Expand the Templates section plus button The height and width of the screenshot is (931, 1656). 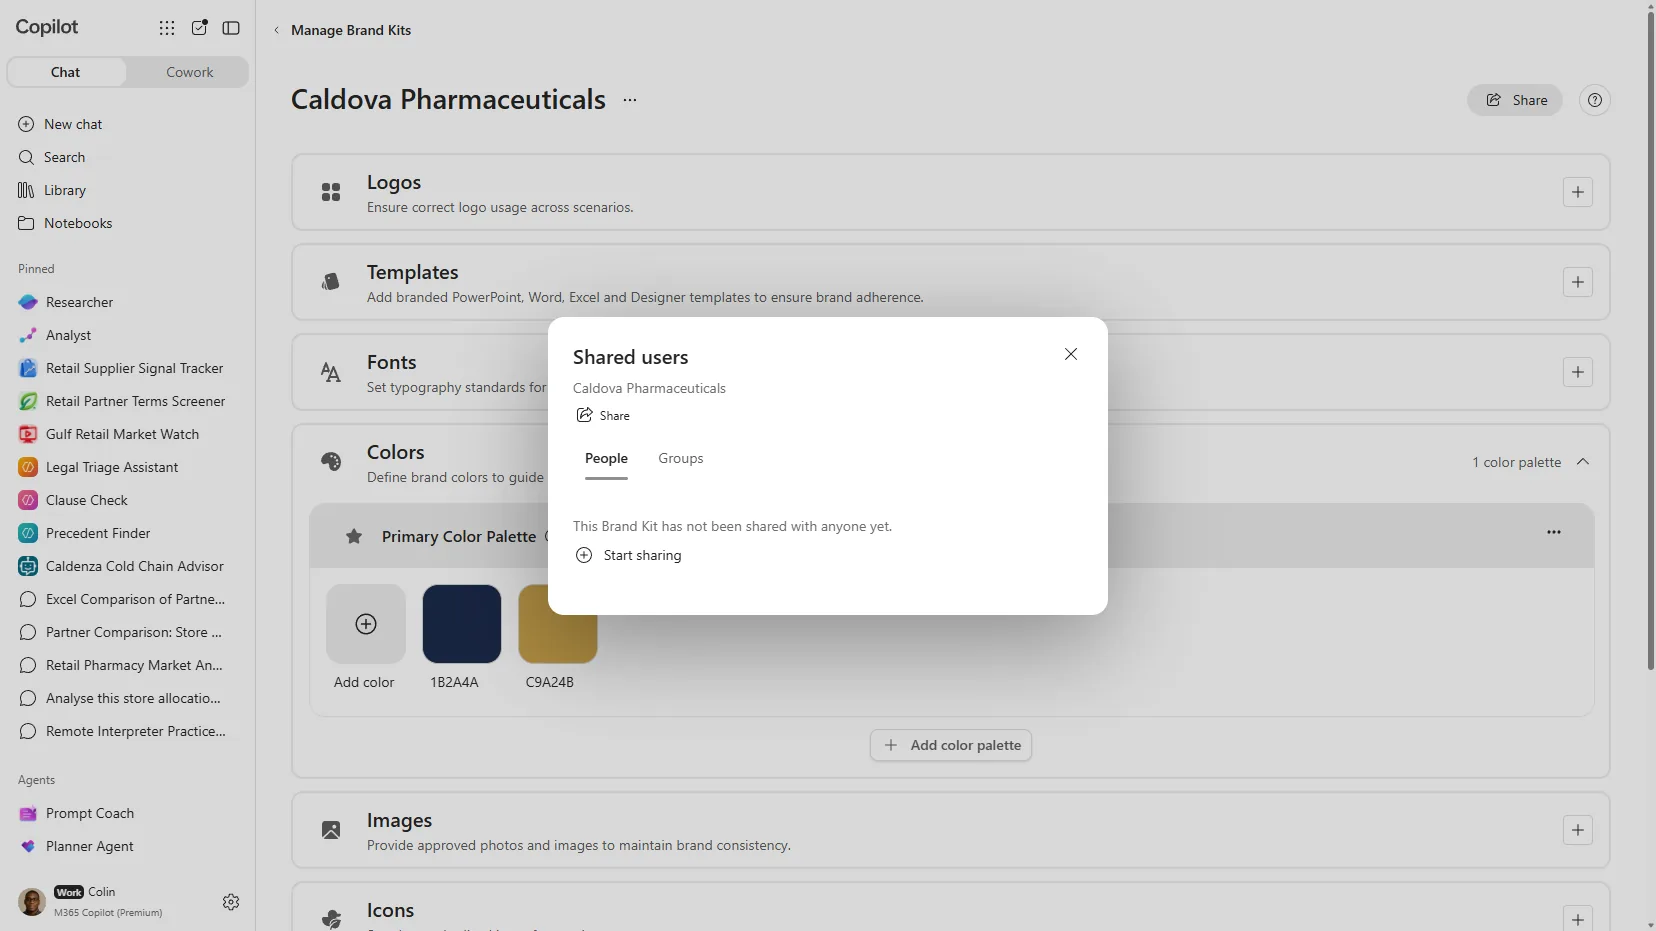(1578, 282)
